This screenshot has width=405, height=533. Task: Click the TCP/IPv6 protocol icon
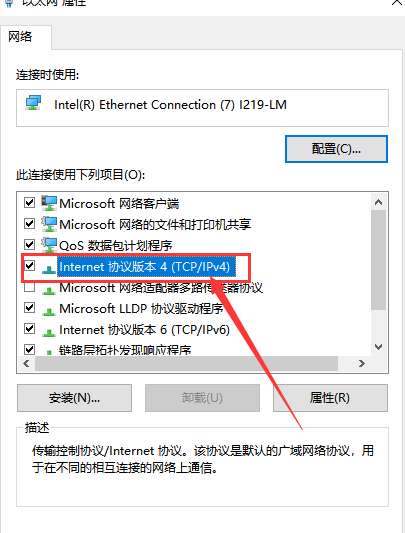tap(49, 332)
